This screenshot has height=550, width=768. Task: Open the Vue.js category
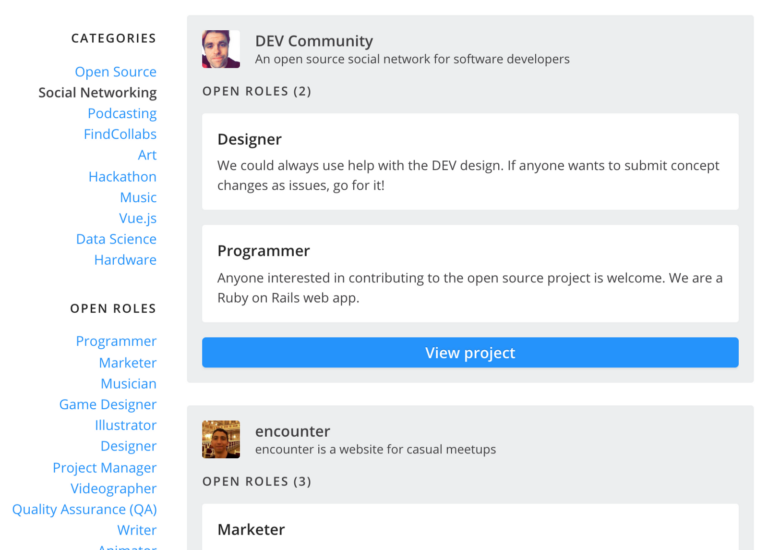(x=138, y=218)
